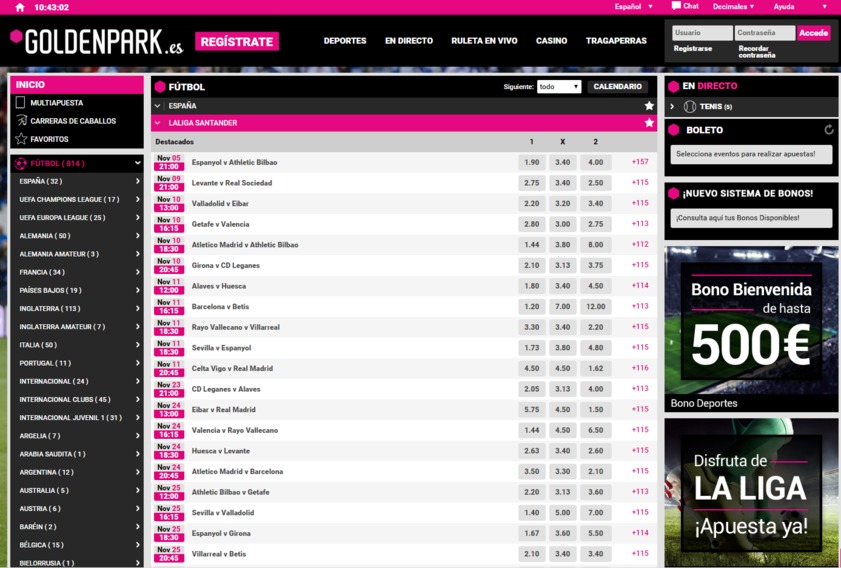The height and width of the screenshot is (568, 841).
Task: Open the Getafe v Valencia match
Action: [220, 224]
